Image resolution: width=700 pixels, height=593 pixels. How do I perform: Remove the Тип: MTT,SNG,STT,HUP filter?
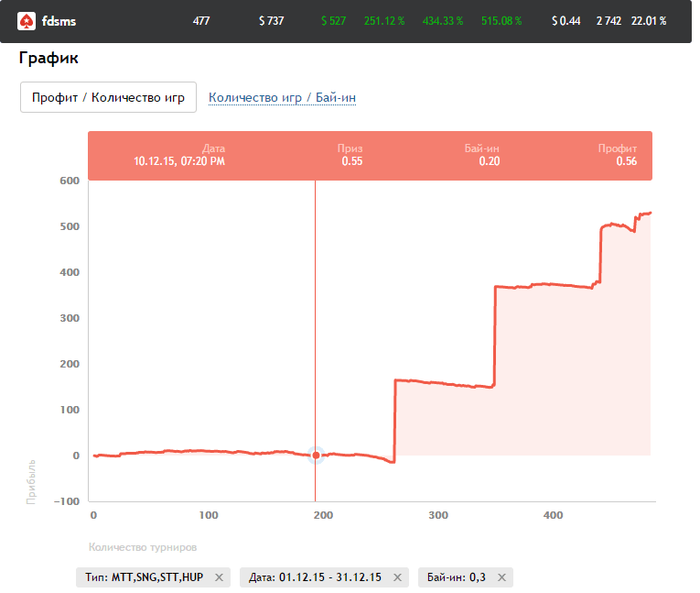pyautogui.click(x=219, y=577)
